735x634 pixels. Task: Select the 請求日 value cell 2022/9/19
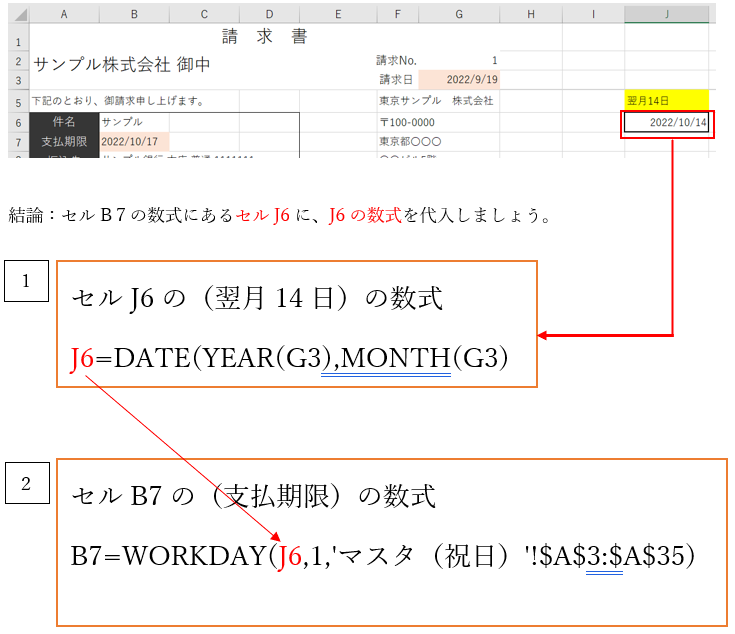(x=459, y=80)
